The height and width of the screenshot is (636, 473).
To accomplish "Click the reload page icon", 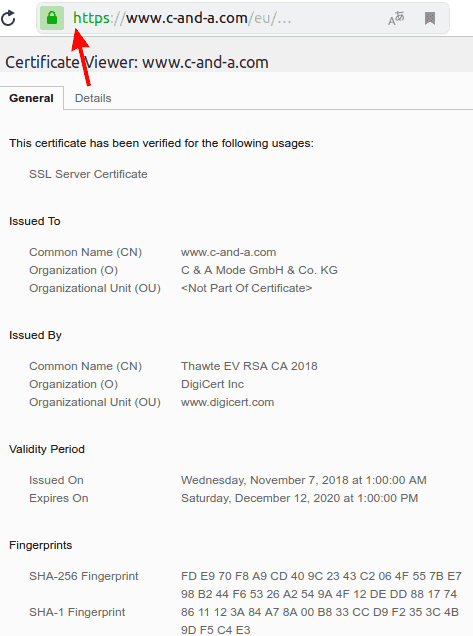I will point(8,18).
